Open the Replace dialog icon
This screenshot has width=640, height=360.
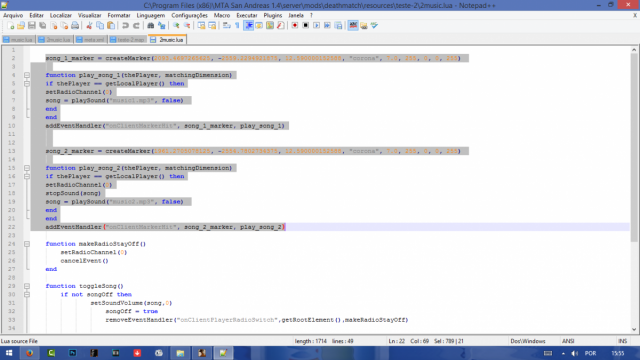[162, 26]
